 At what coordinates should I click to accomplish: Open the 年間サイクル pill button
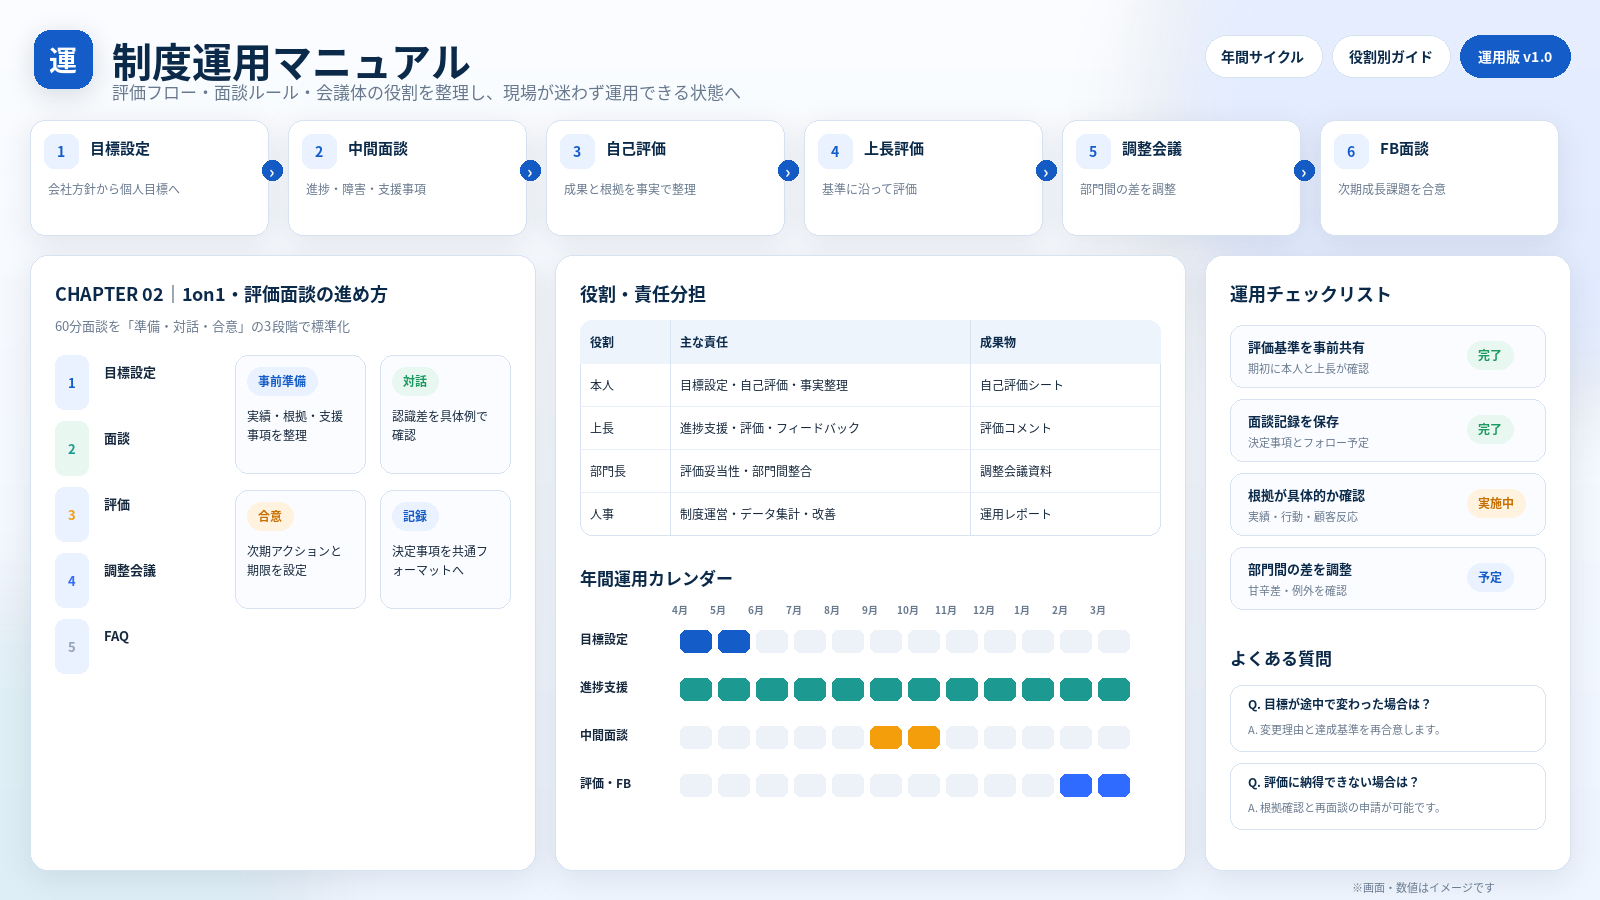pos(1263,57)
